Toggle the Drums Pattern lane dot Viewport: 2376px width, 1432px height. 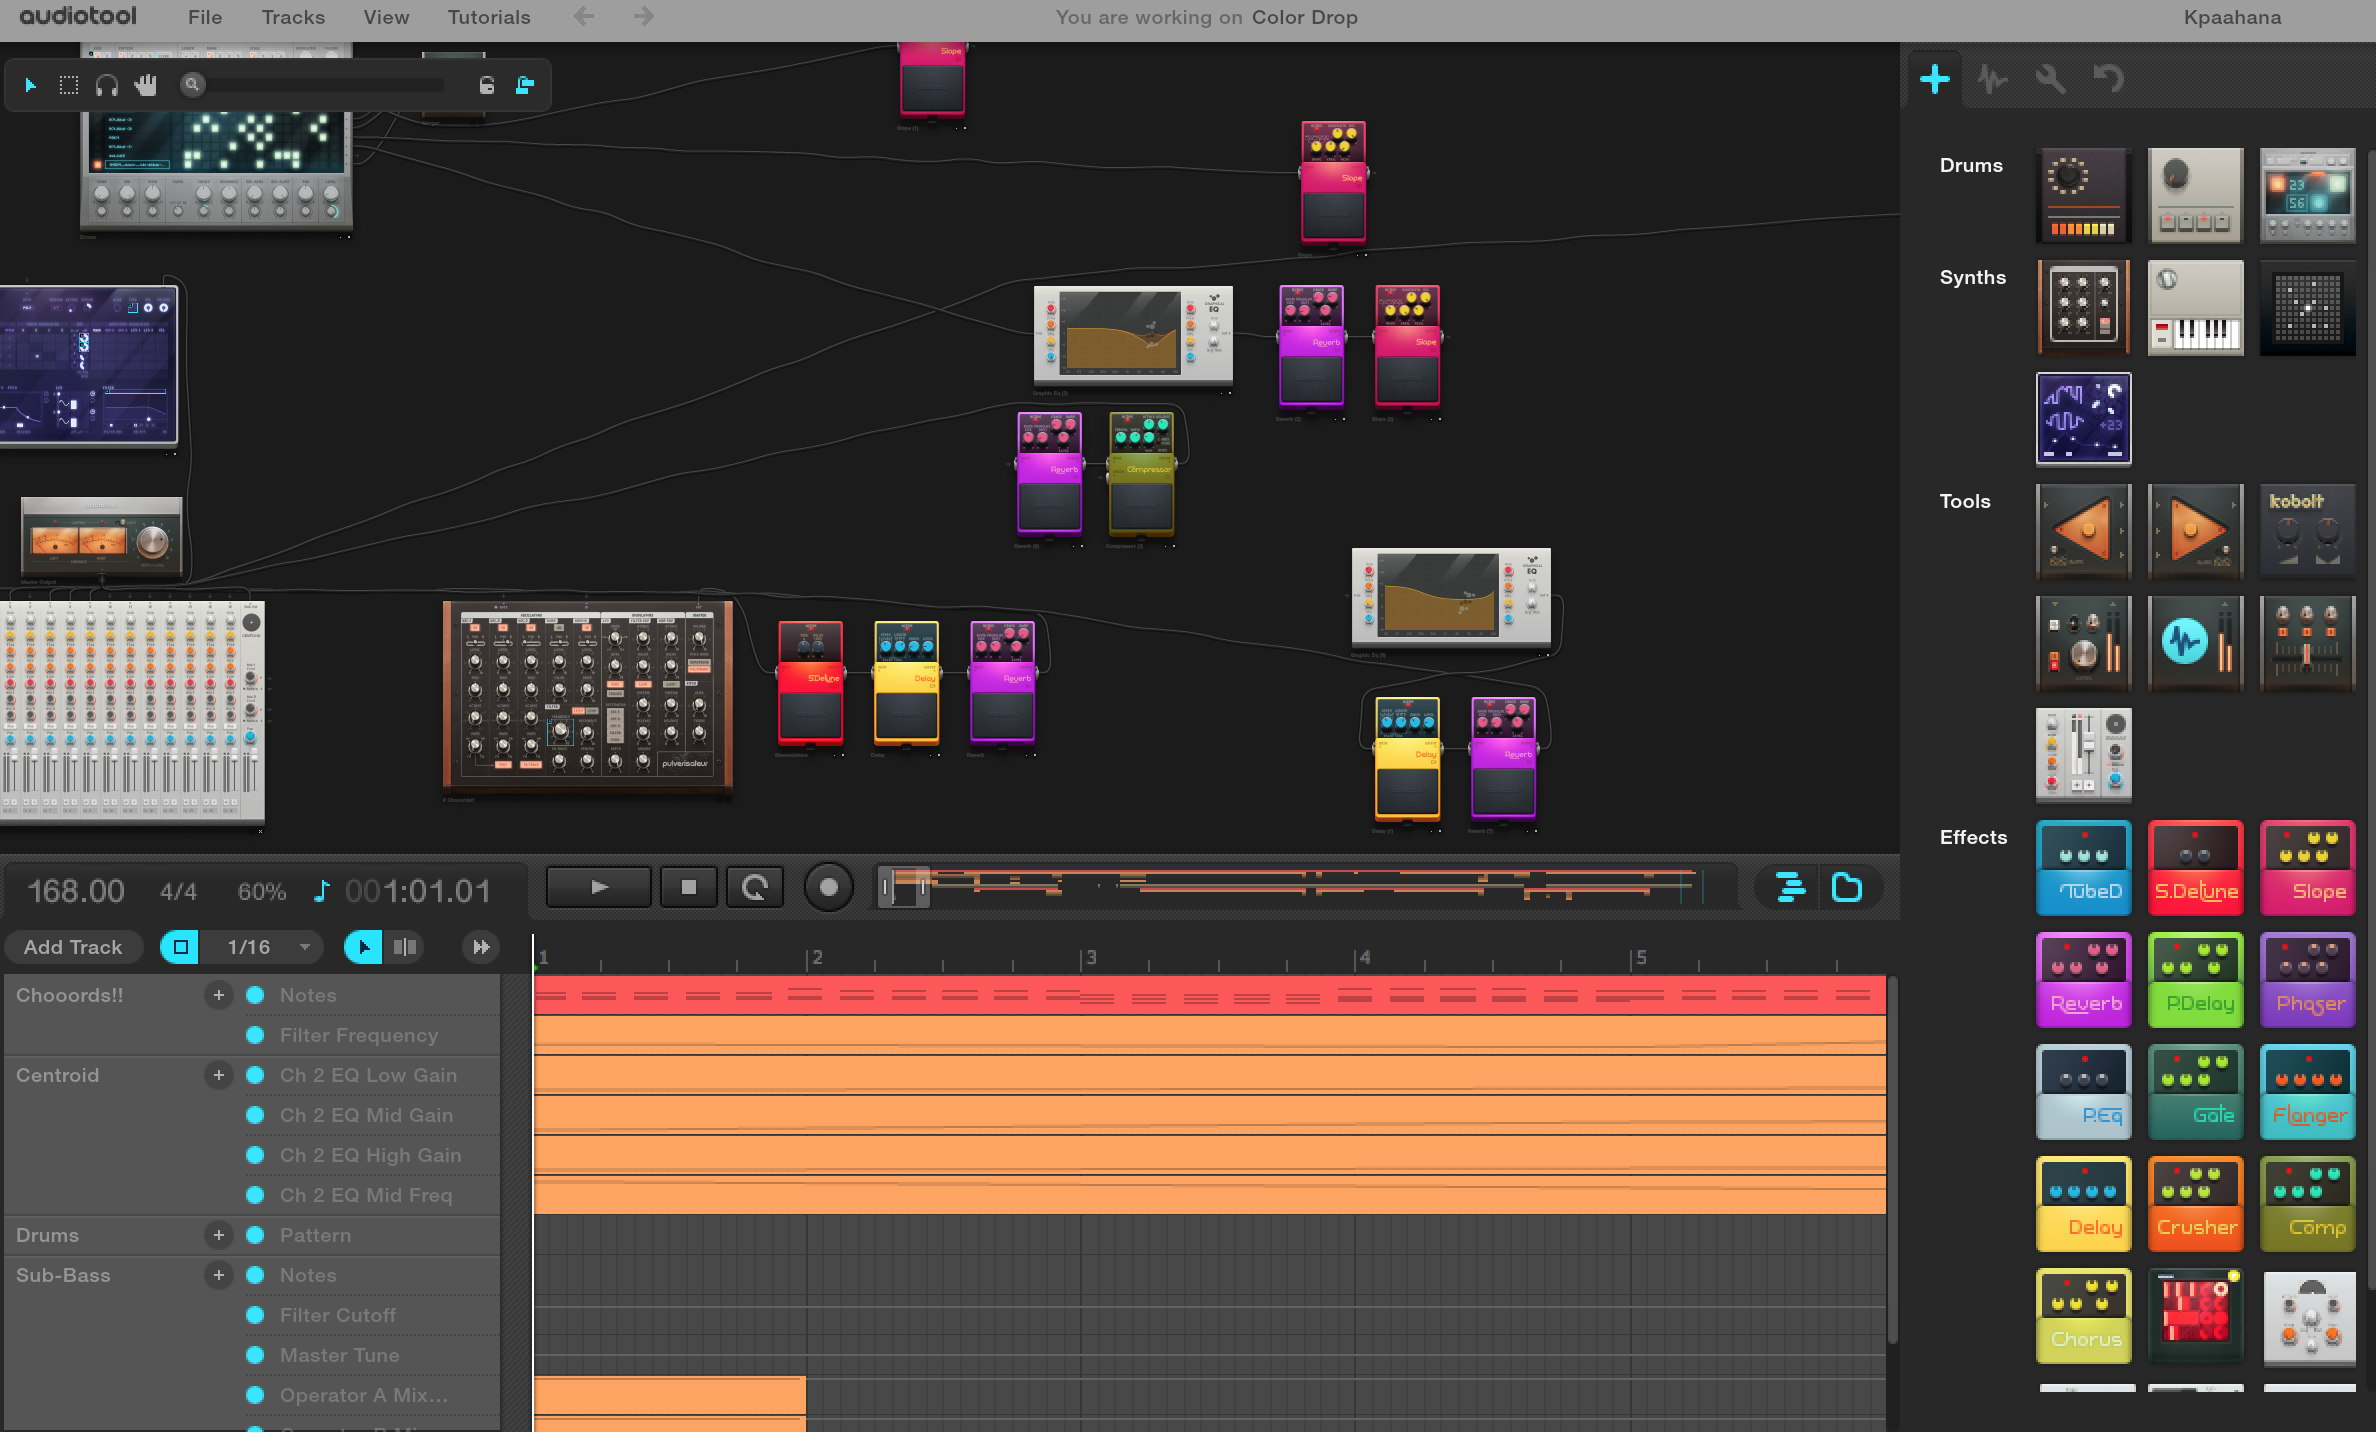255,1235
